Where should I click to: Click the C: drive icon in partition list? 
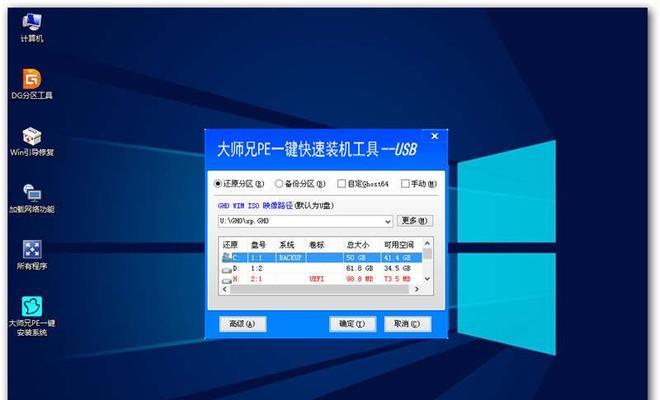(x=227, y=257)
